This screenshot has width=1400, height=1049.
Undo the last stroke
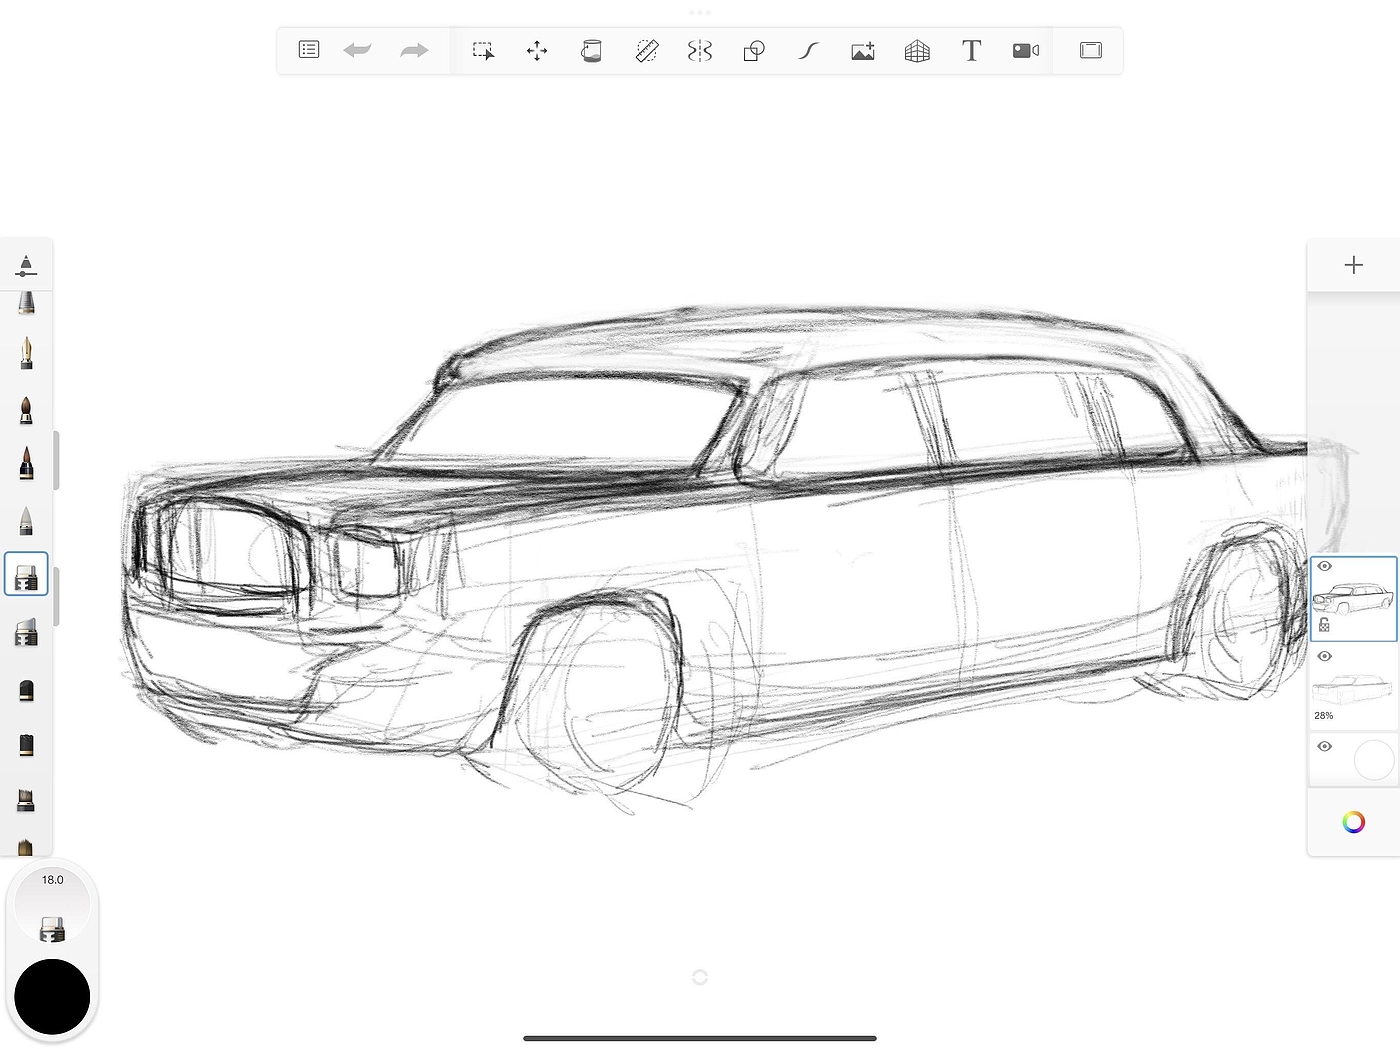point(357,50)
